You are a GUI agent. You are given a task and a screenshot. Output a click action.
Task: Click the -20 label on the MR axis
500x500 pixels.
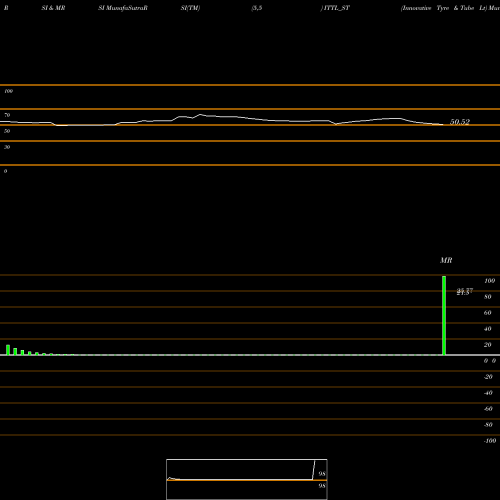(x=488, y=377)
